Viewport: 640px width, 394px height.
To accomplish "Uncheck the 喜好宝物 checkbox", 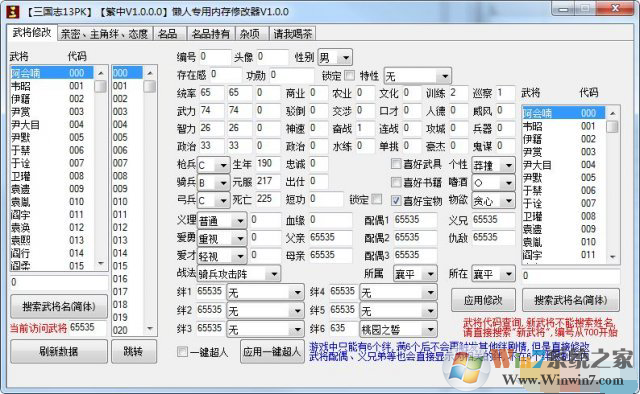I will click(x=396, y=200).
